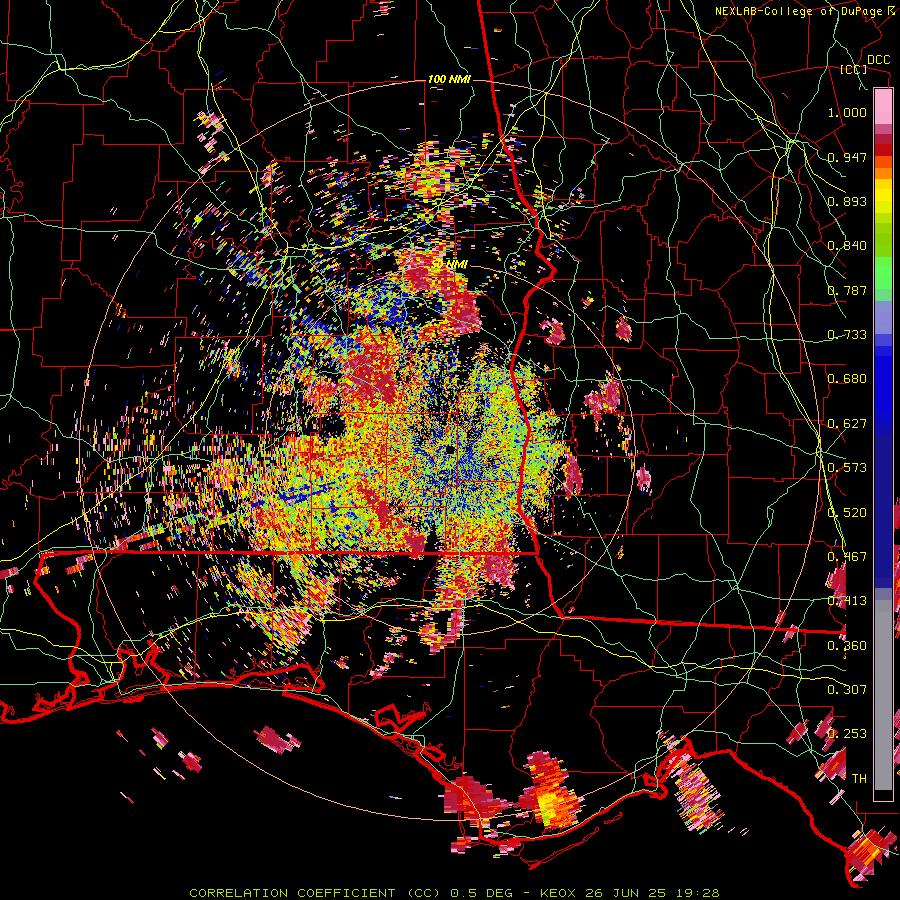Select the 0.787 scale value

pyautogui.click(x=847, y=290)
